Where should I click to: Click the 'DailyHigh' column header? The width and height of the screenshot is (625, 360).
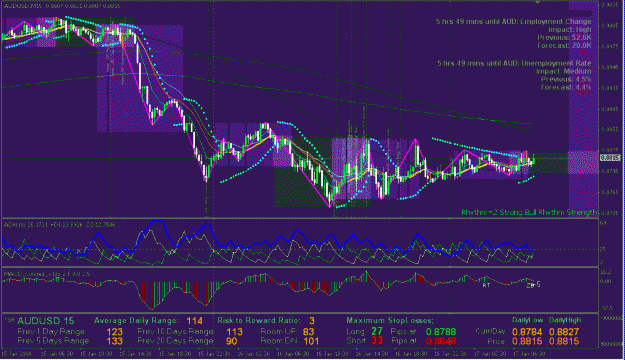(565, 320)
